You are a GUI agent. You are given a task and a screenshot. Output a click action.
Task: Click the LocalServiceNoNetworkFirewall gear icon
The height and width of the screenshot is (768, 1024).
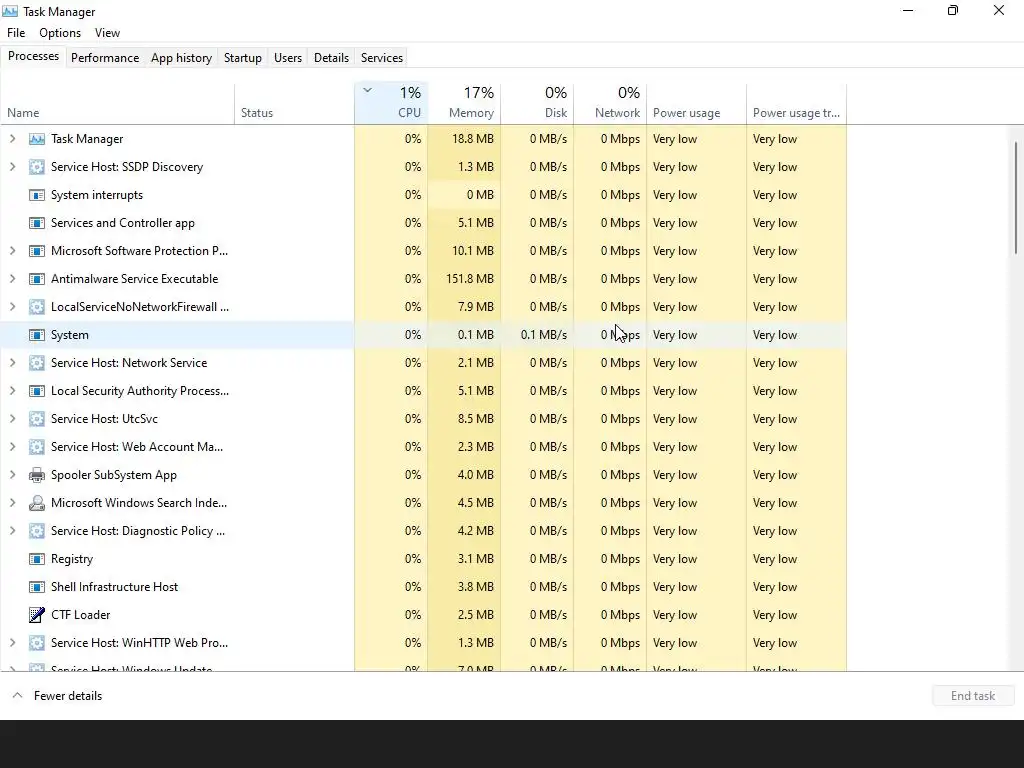tap(37, 307)
